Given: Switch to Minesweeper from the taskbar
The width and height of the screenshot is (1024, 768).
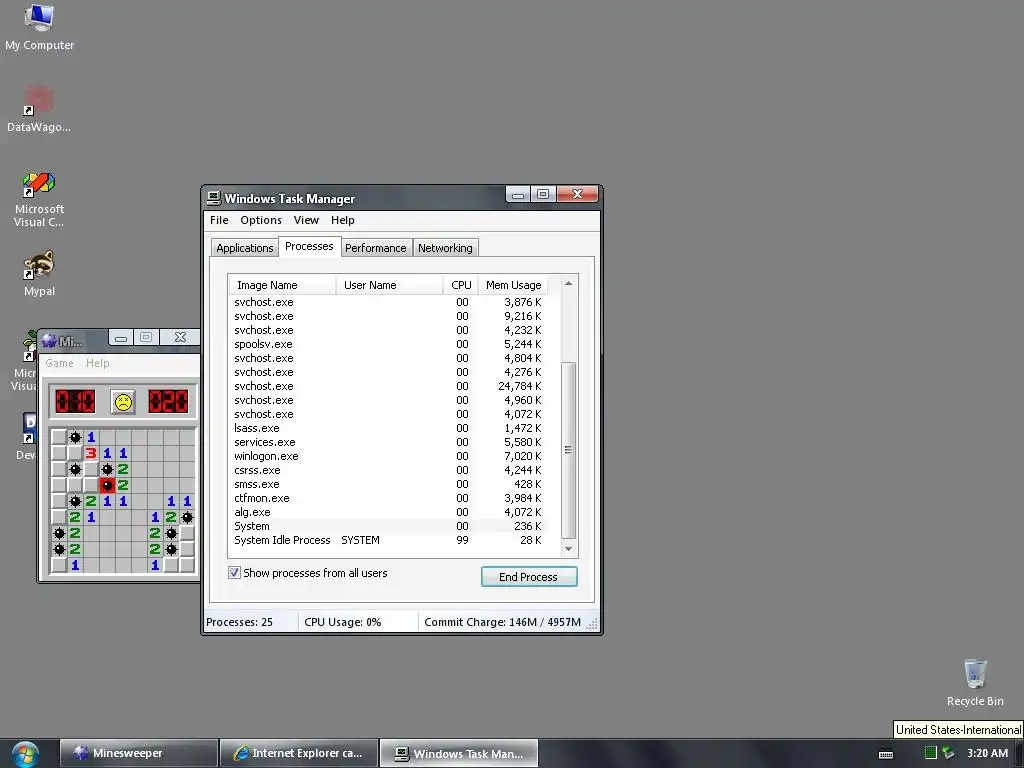Looking at the screenshot, I should (138, 754).
